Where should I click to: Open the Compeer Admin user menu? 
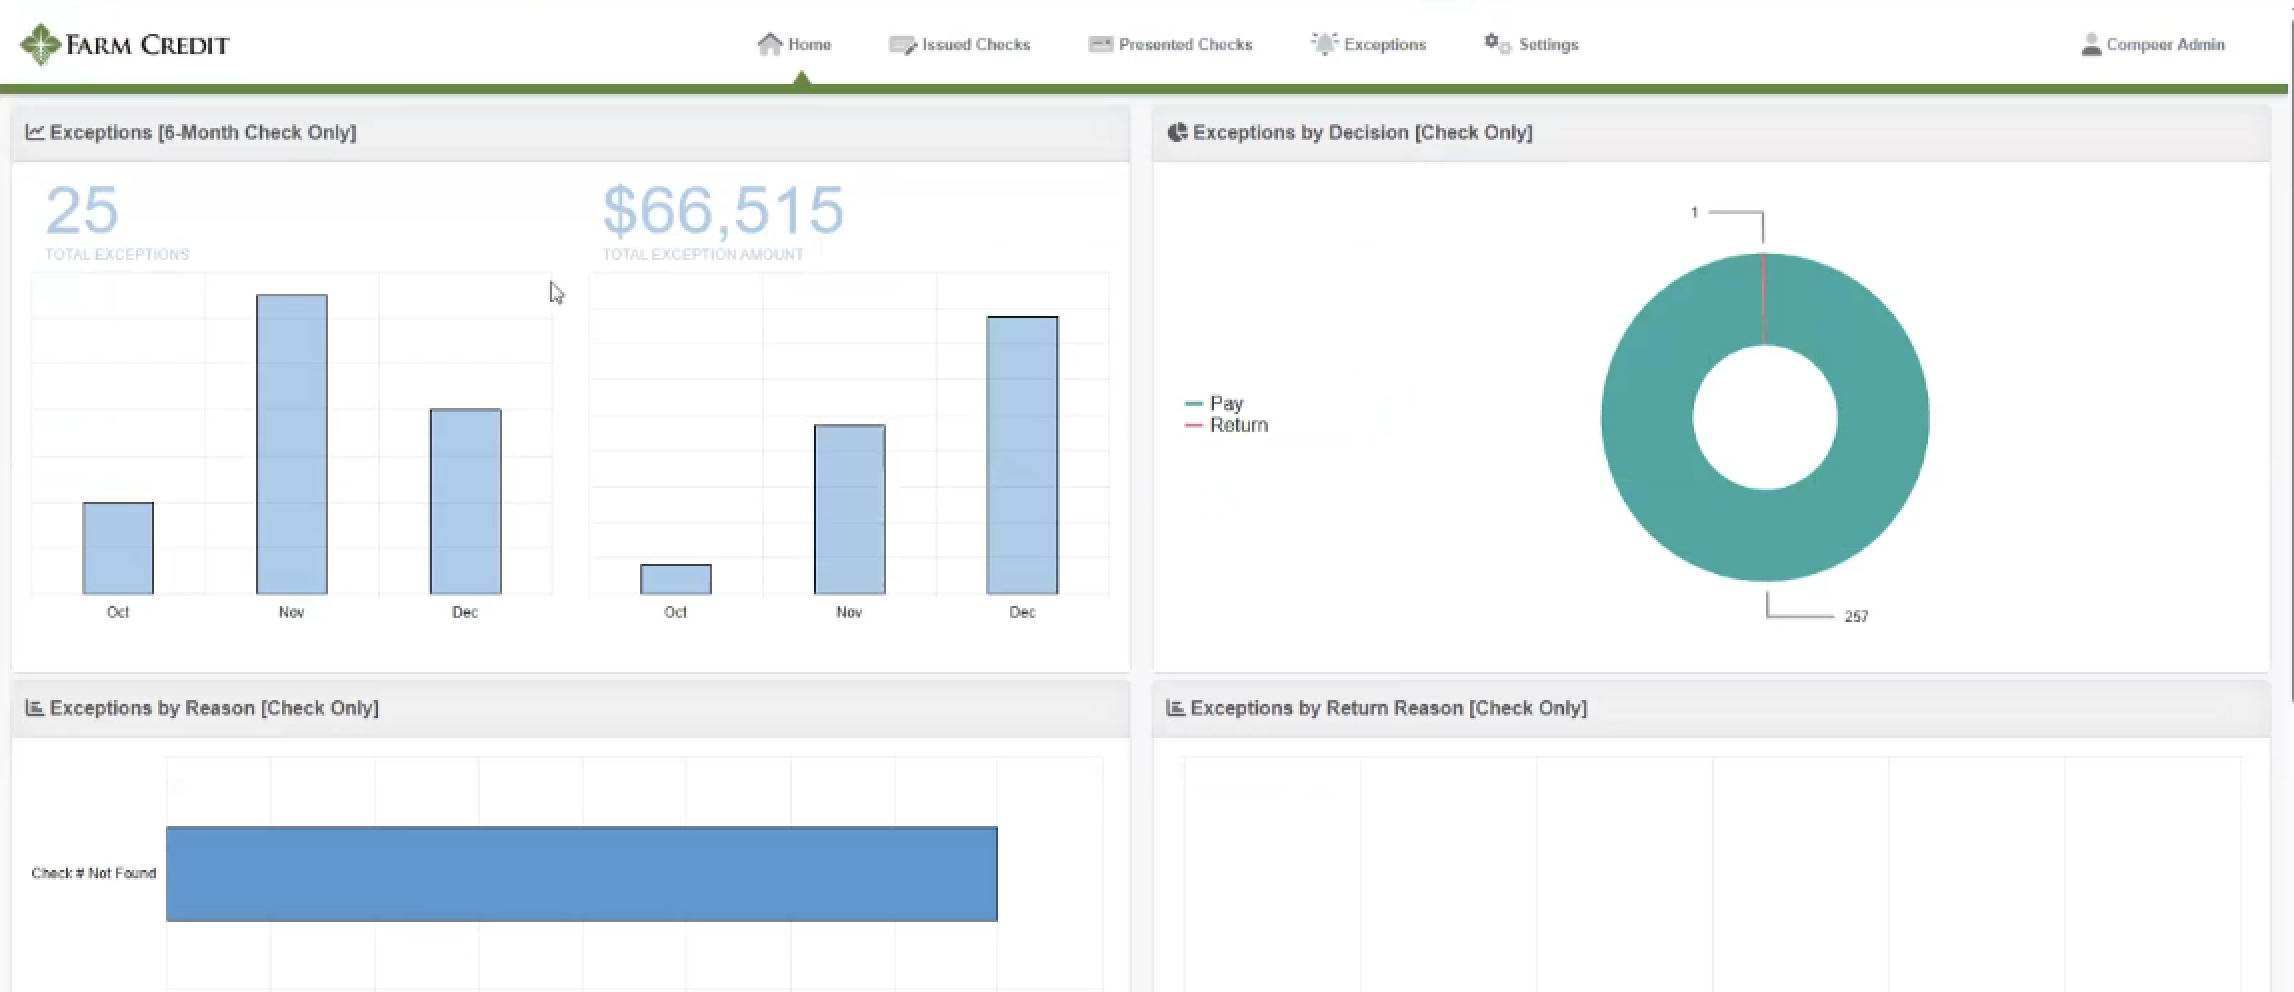[x=2165, y=45]
